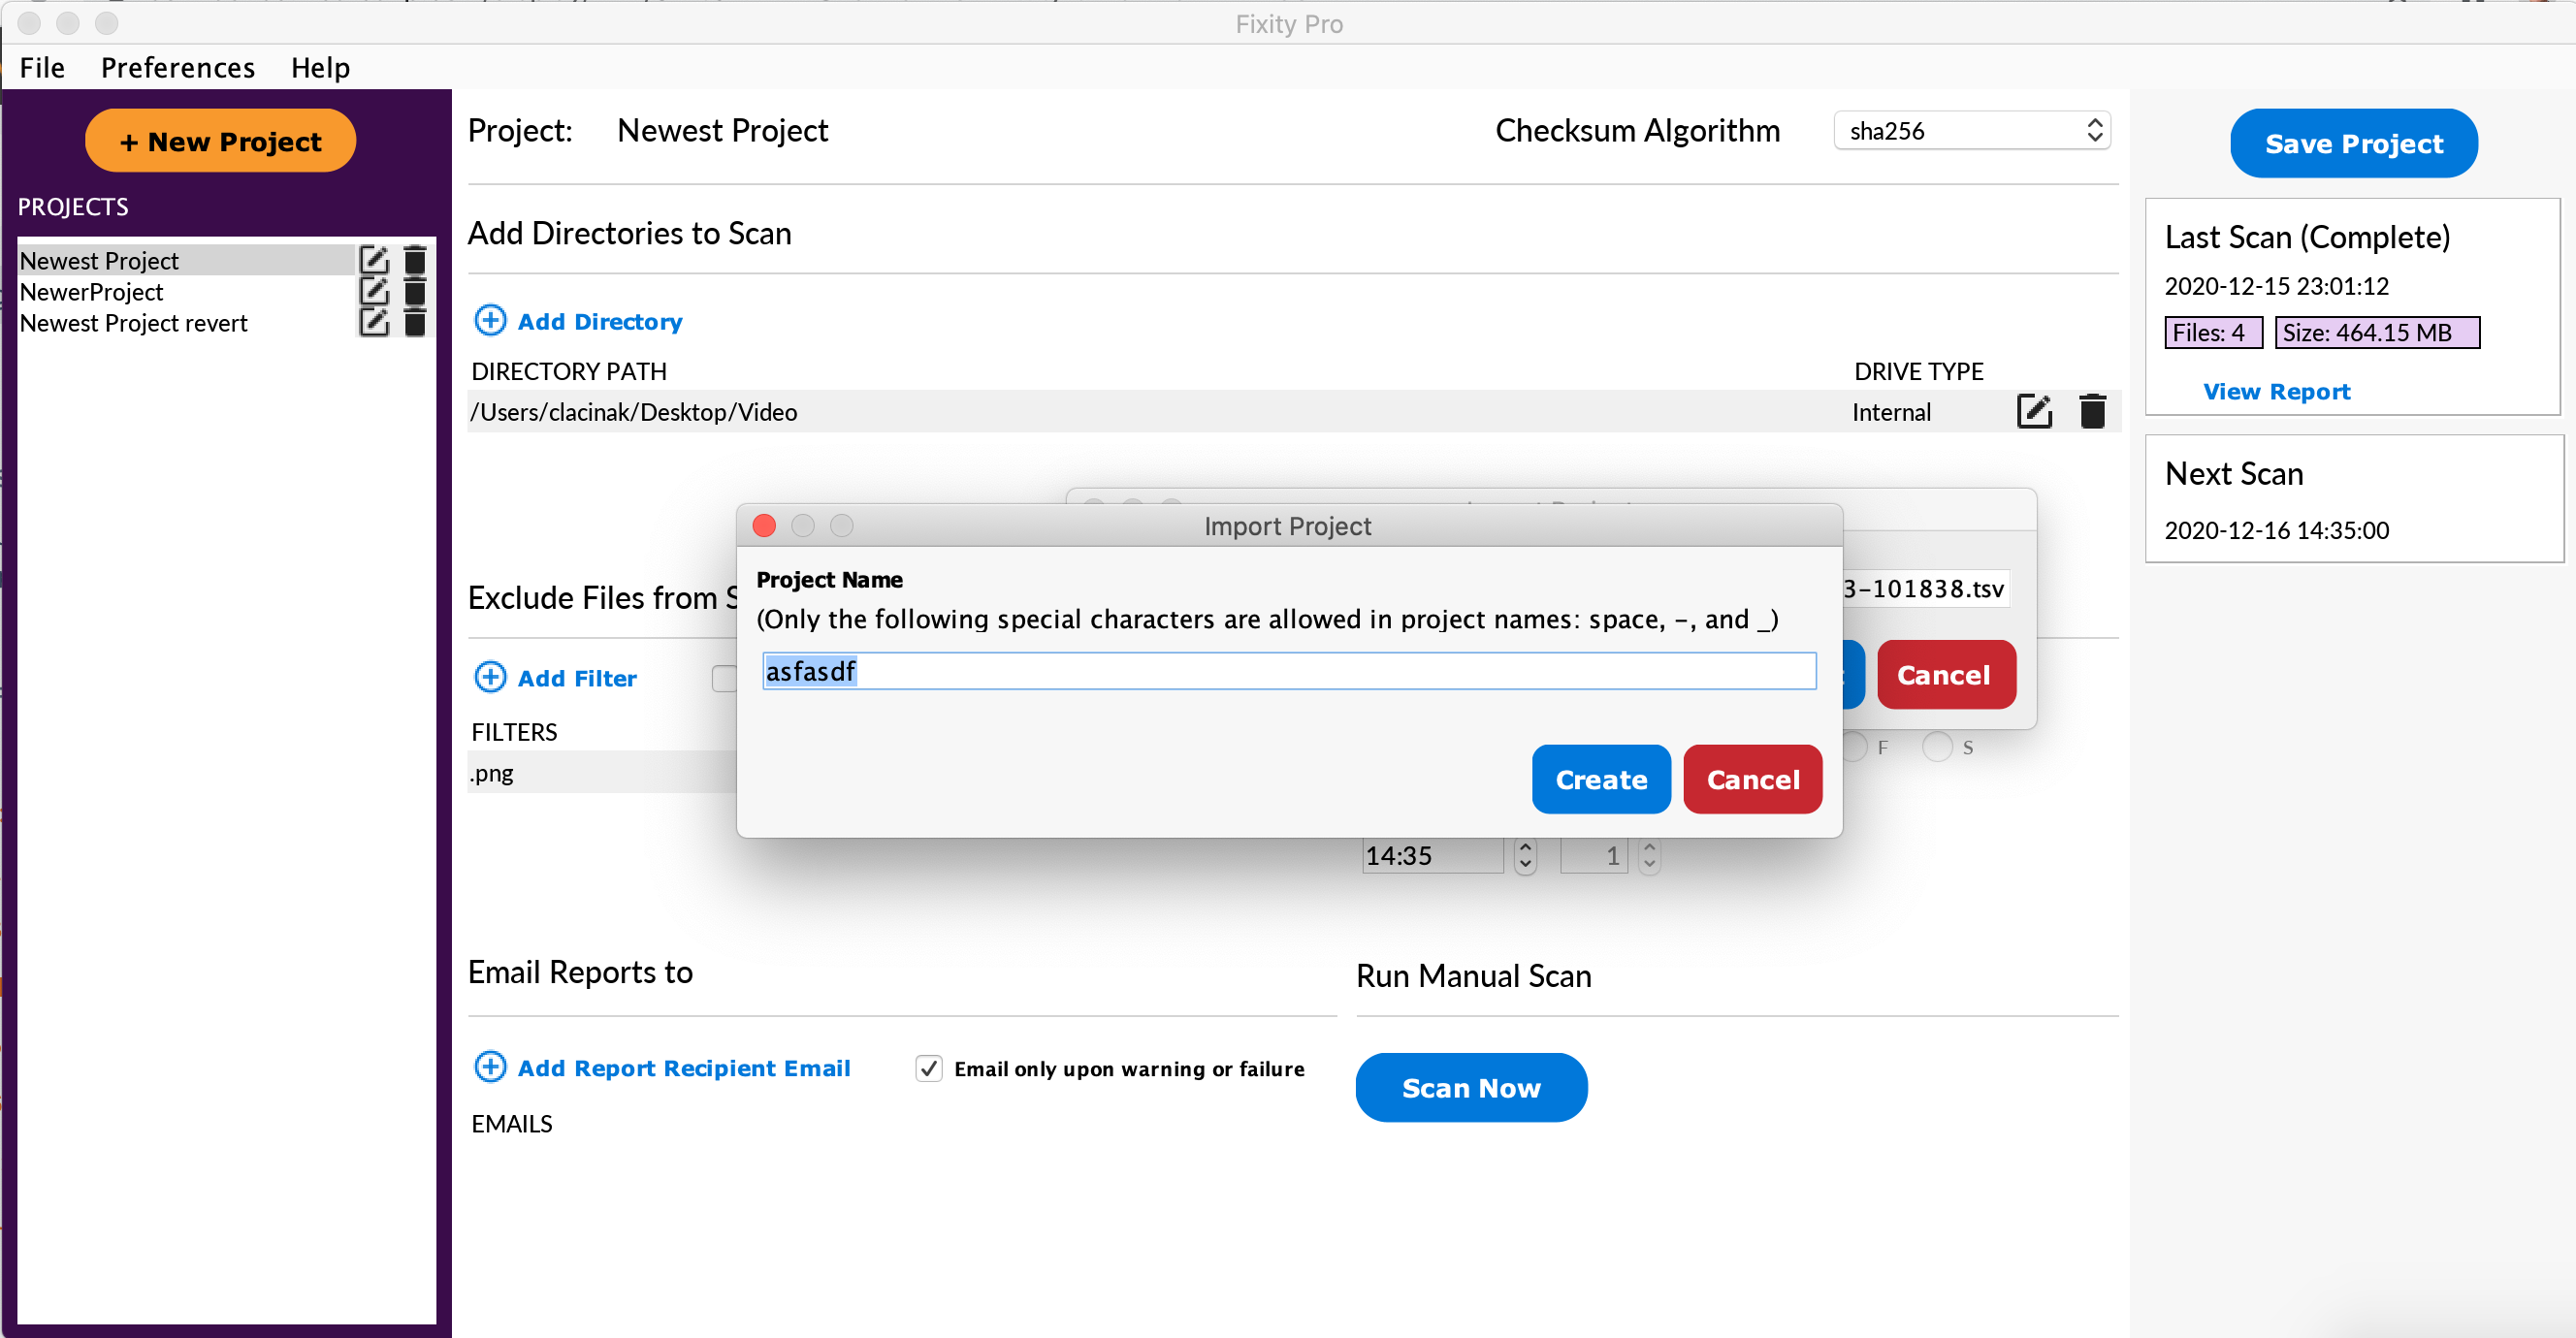Click the tsv file path field
The height and width of the screenshot is (1338, 2576).
pos(1925,588)
